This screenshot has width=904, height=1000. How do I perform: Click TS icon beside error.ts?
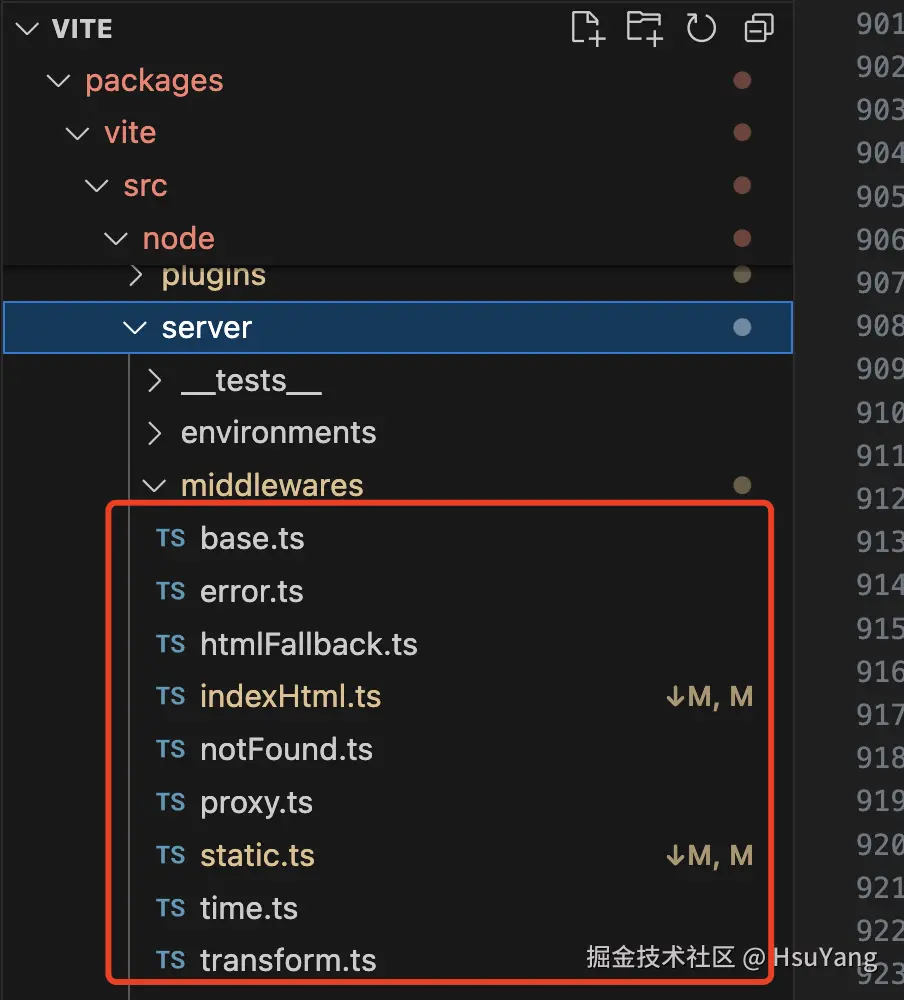click(171, 591)
